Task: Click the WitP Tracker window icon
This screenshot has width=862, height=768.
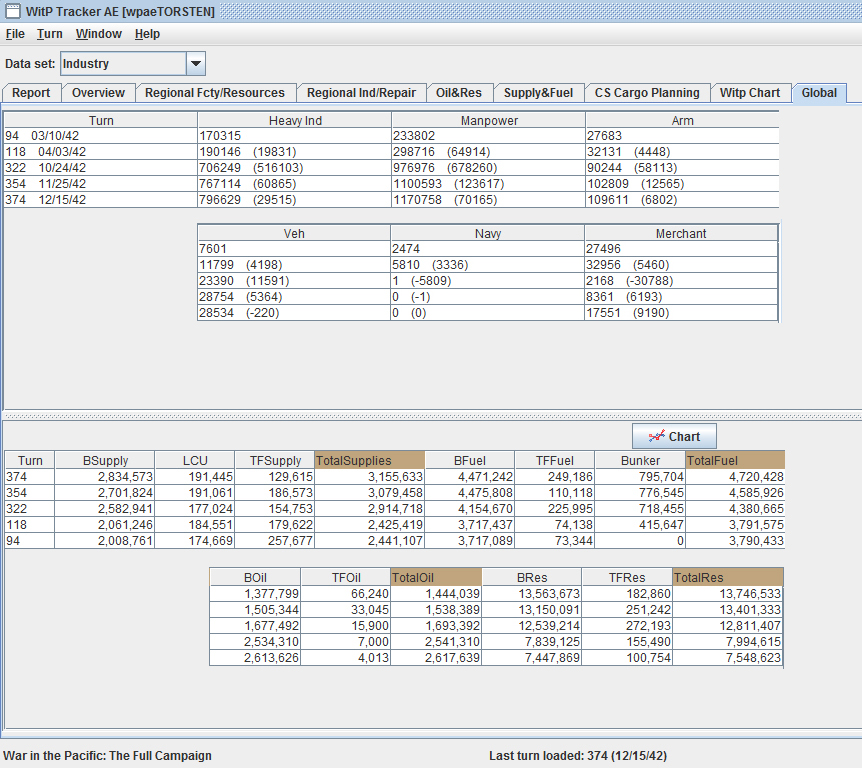Action: click(x=12, y=11)
